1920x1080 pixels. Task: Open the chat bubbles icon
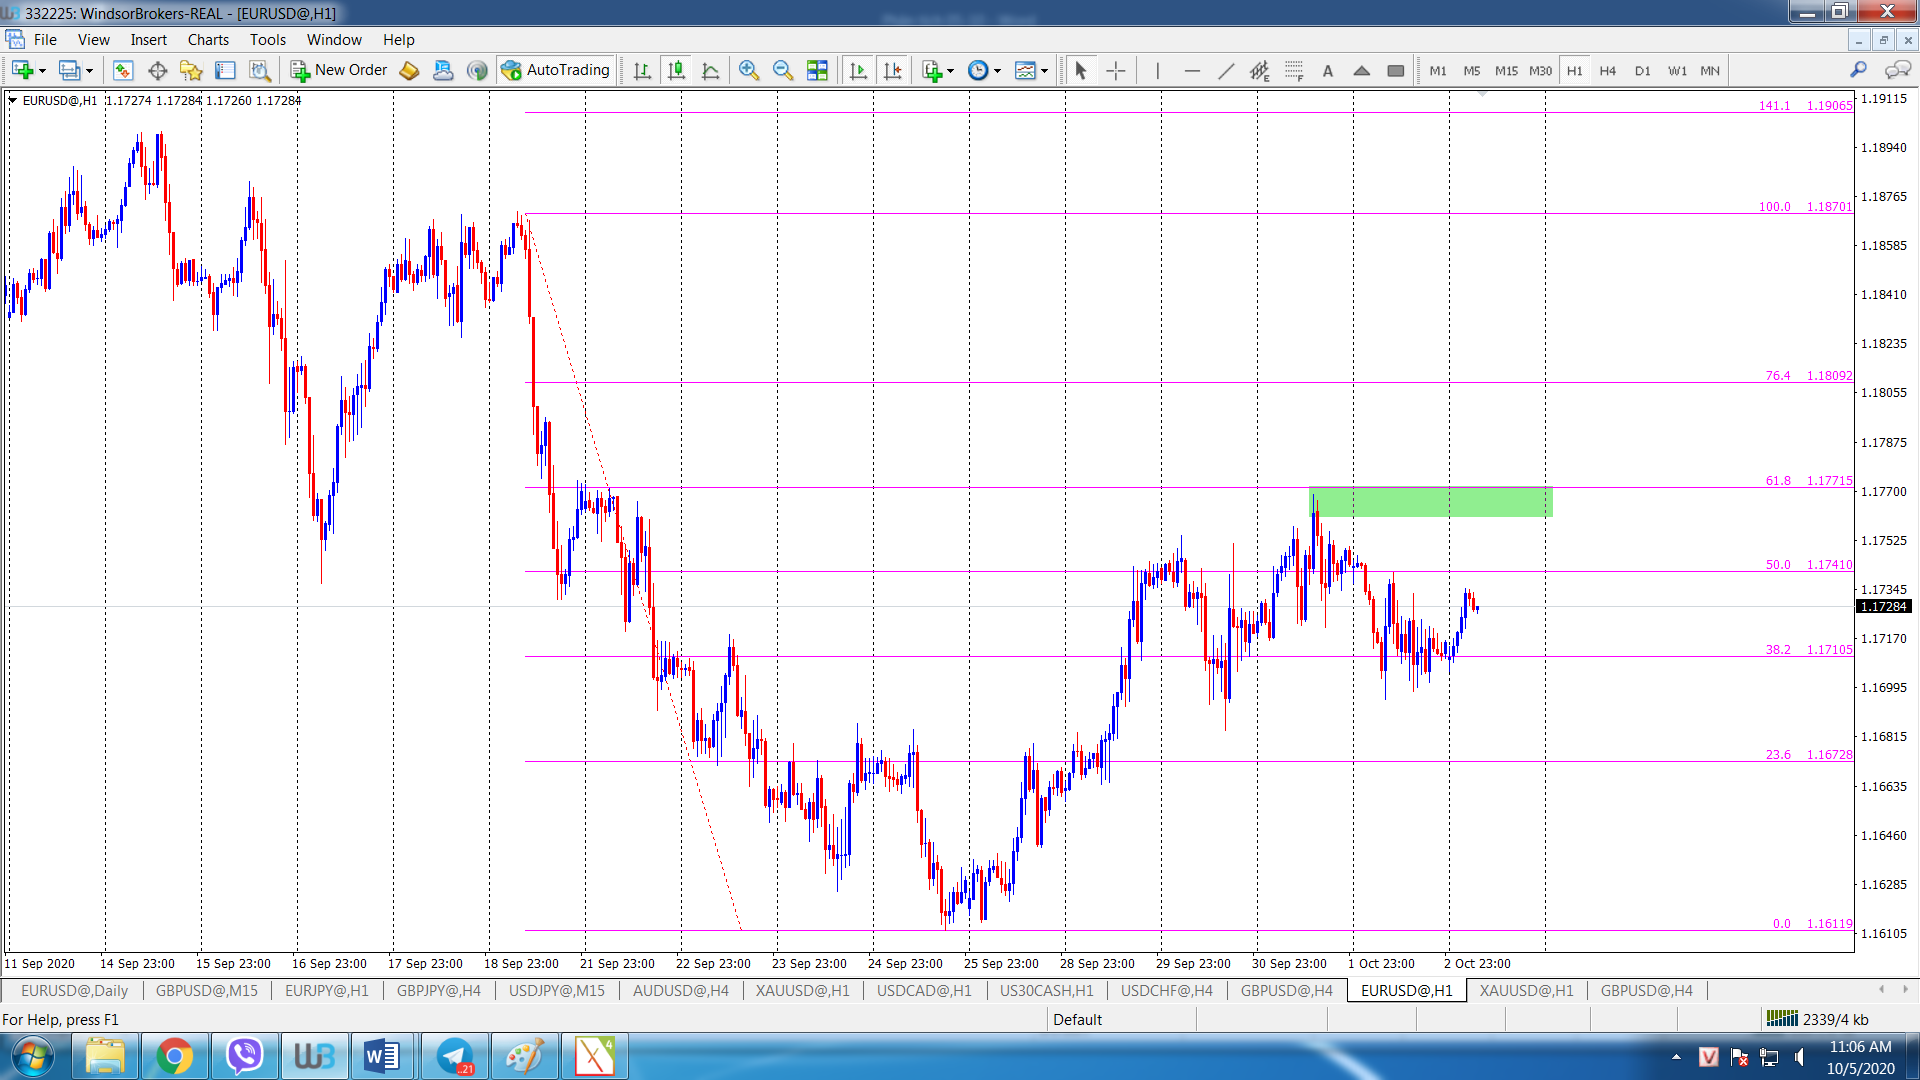click(1897, 69)
